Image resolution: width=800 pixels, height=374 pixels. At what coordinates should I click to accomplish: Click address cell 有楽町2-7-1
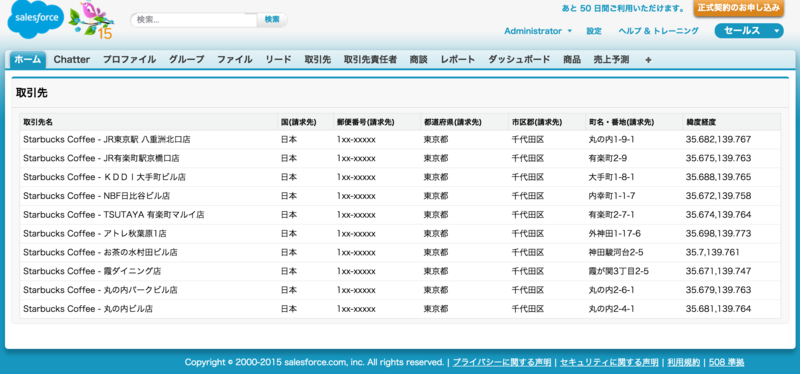pos(611,215)
